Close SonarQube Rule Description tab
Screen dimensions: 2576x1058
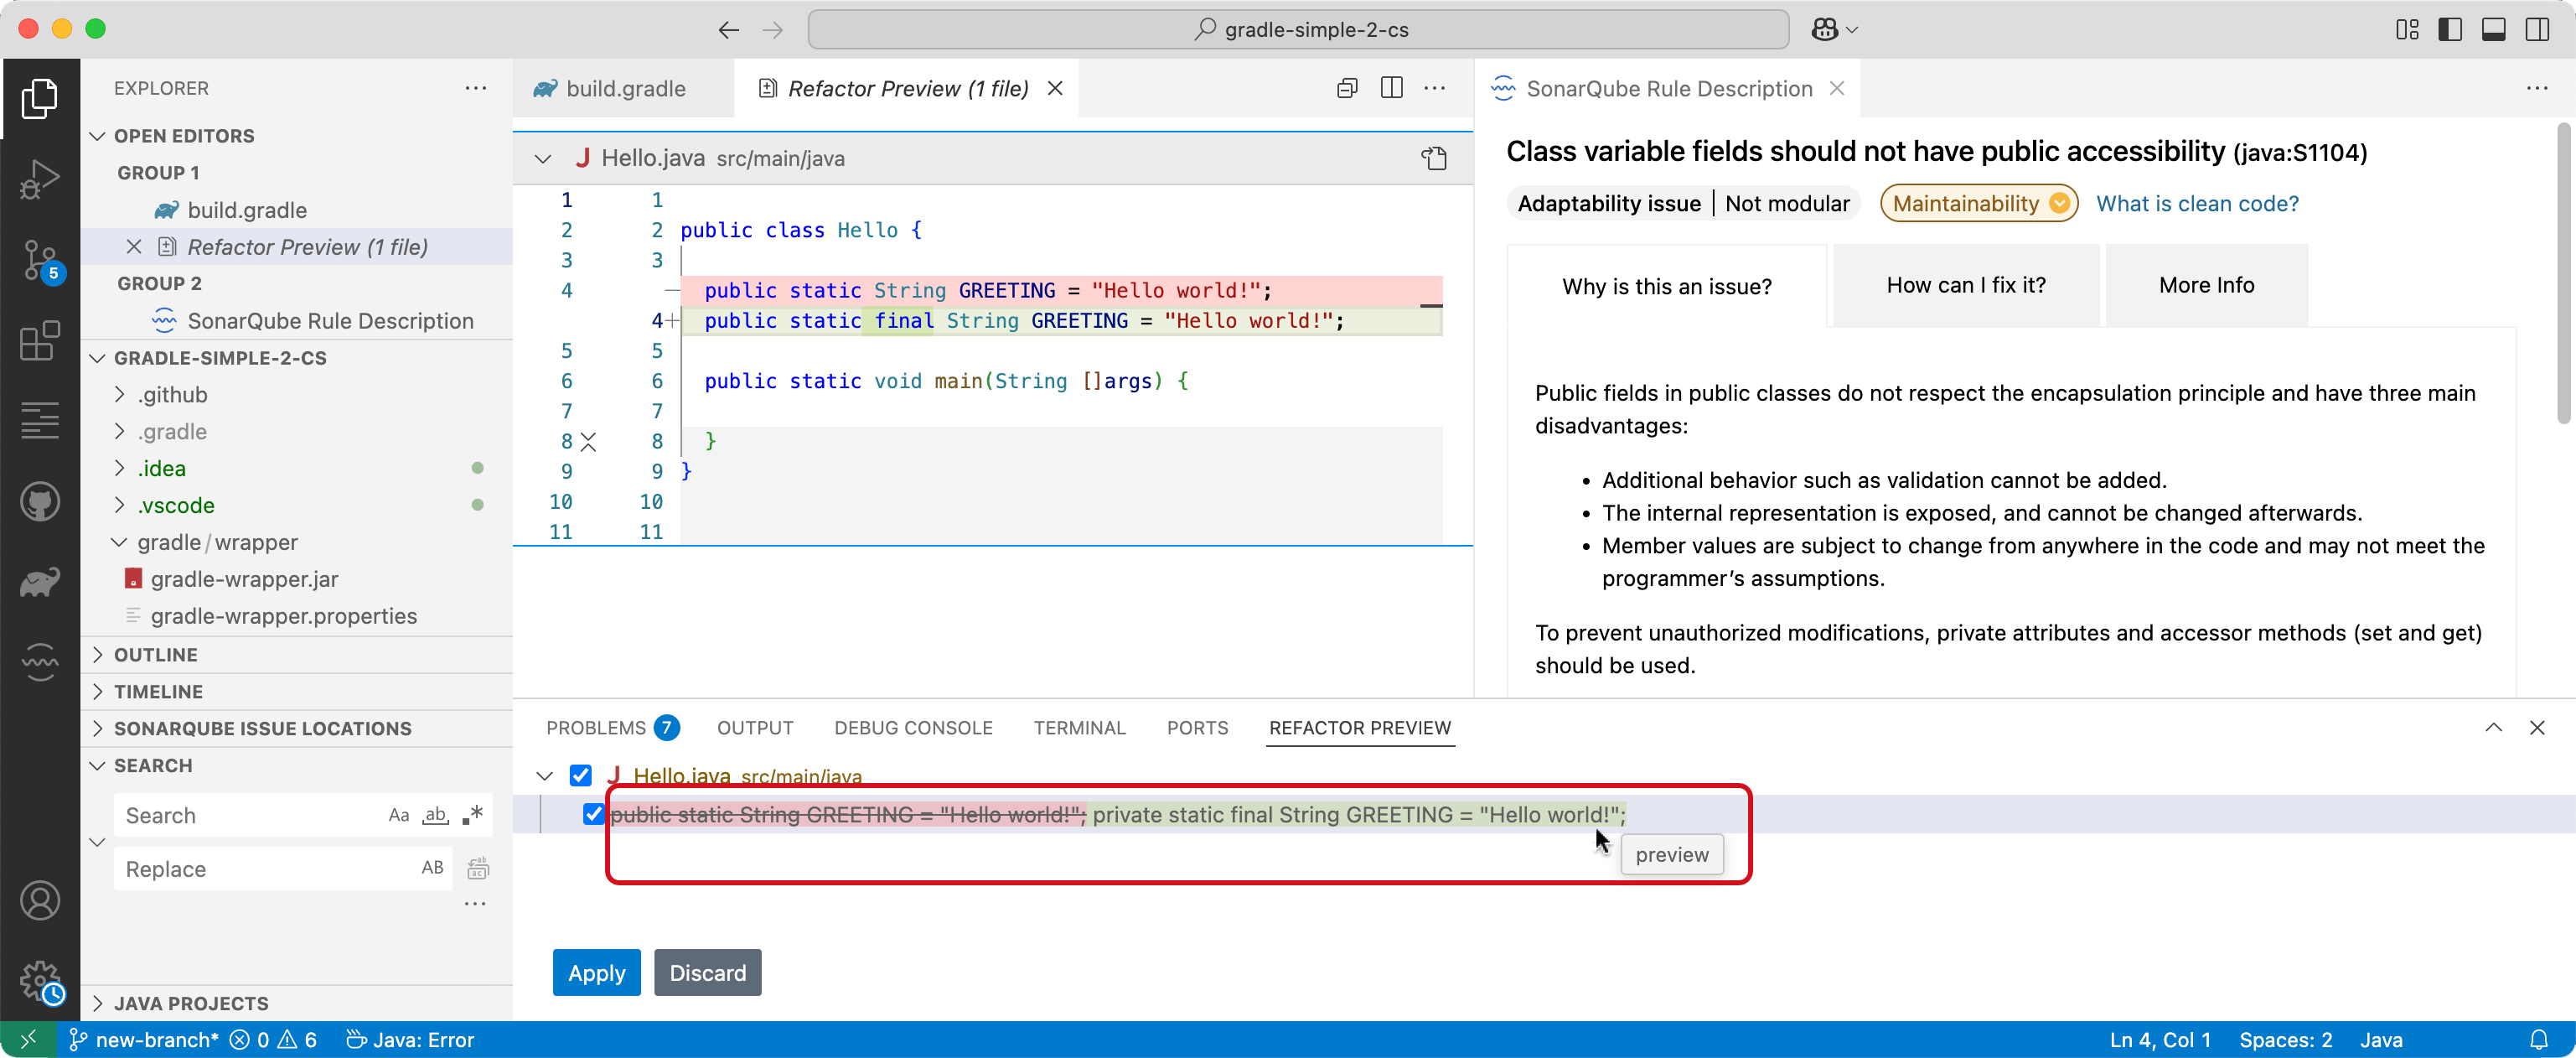point(1837,88)
